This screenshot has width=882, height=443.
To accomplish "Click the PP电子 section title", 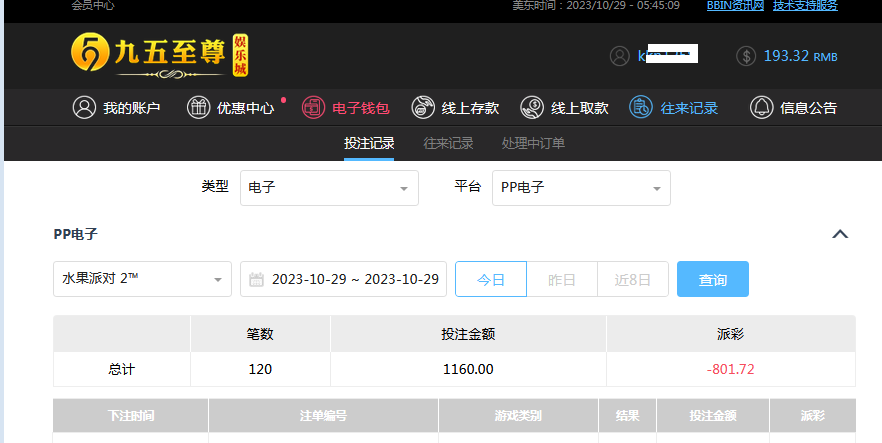I will tap(76, 234).
